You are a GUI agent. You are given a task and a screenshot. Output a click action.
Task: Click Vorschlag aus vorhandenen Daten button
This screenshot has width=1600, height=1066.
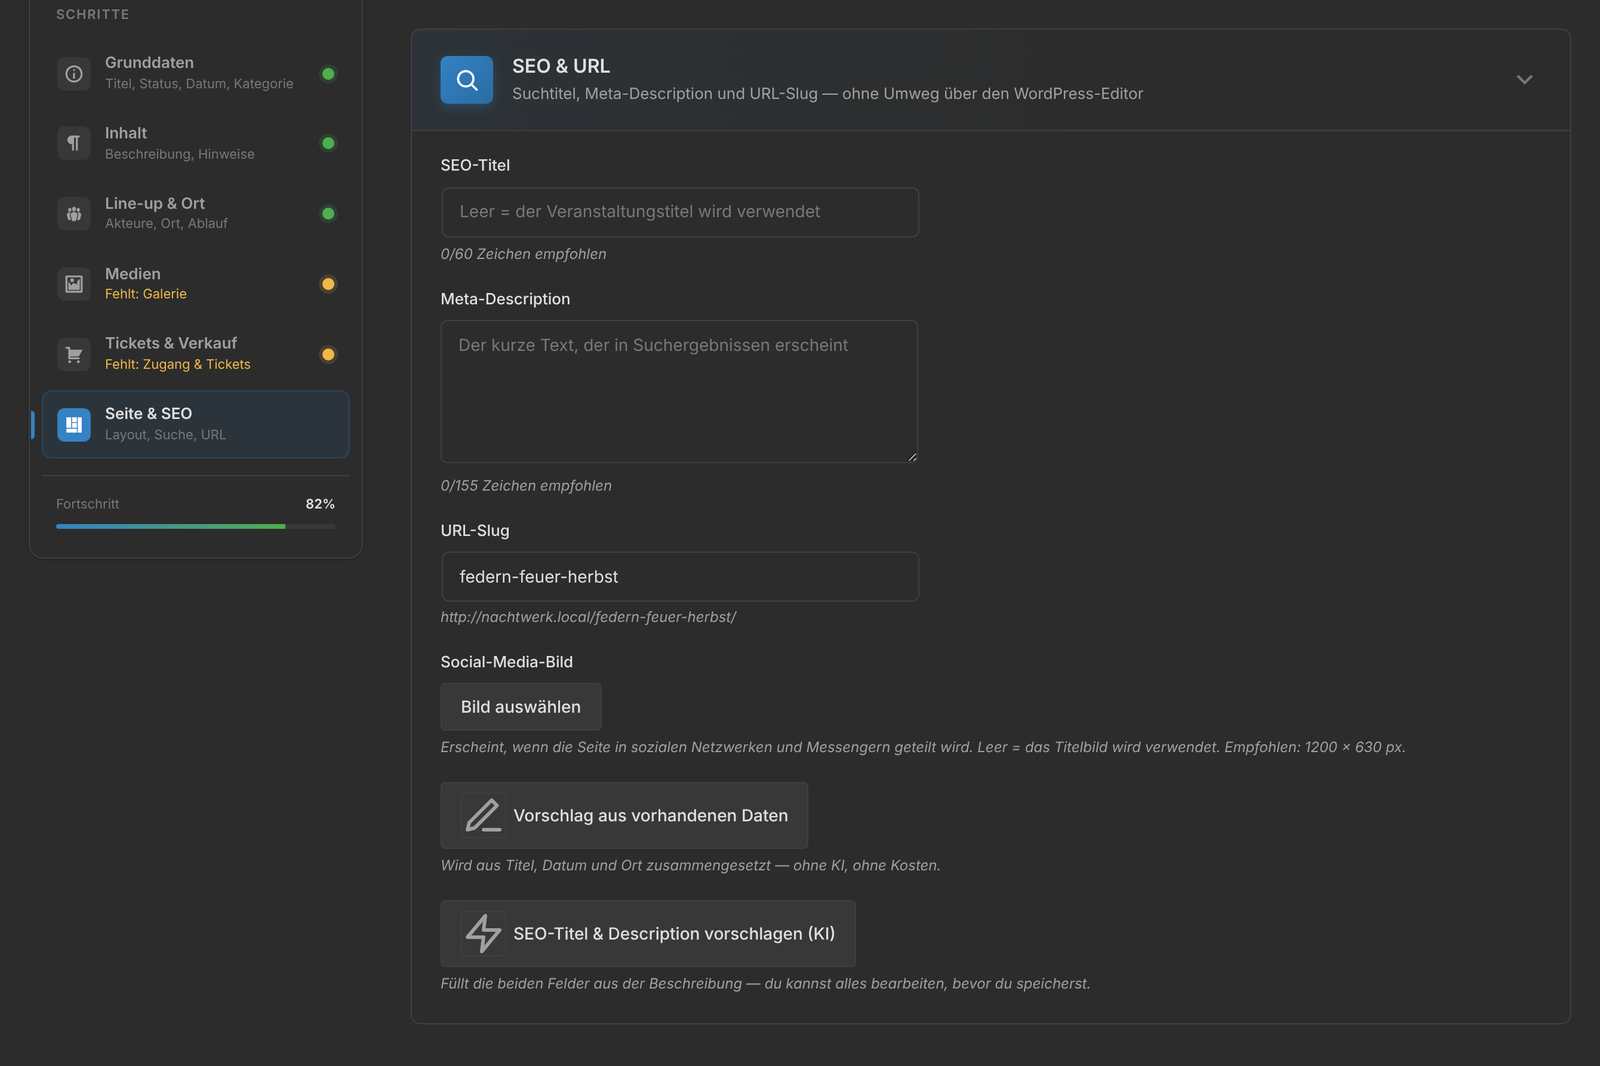(x=624, y=815)
